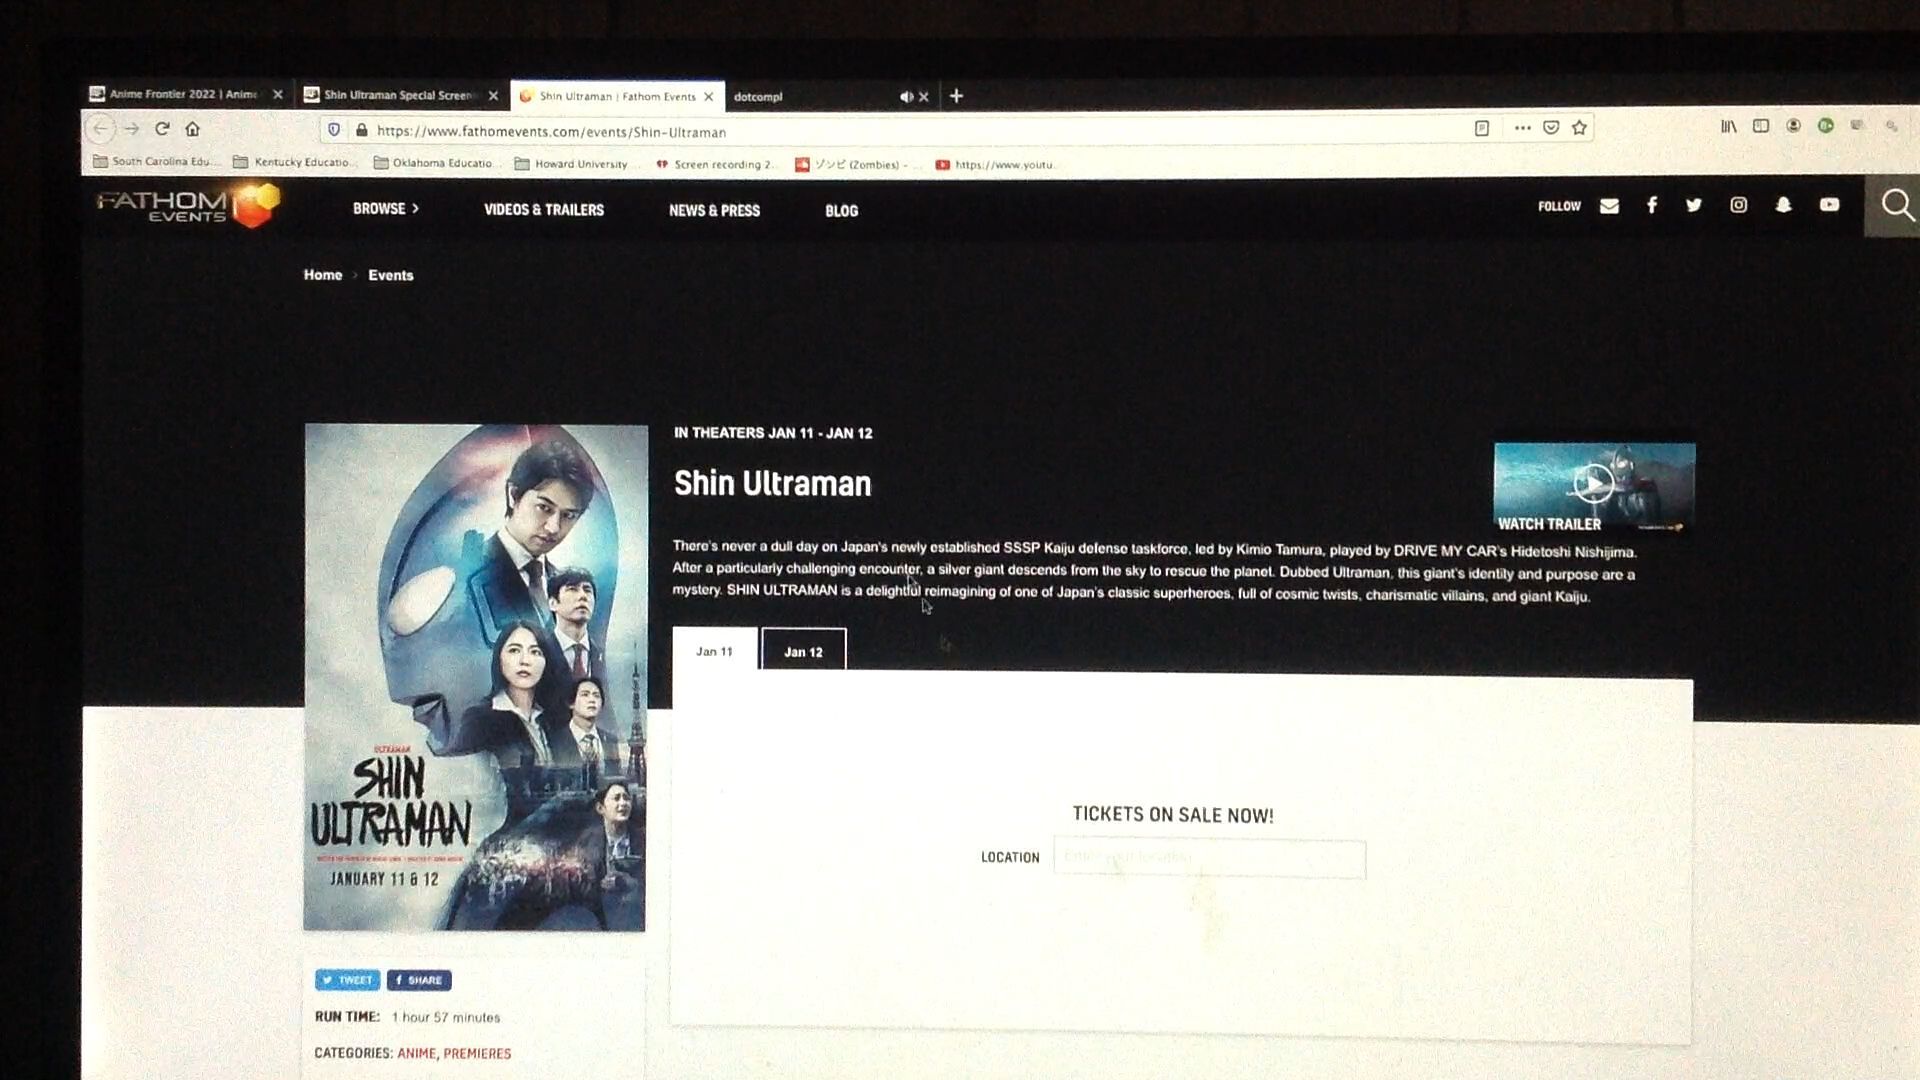The image size is (1920, 1080).
Task: Click the browser back arrow button
Action: [x=100, y=129]
